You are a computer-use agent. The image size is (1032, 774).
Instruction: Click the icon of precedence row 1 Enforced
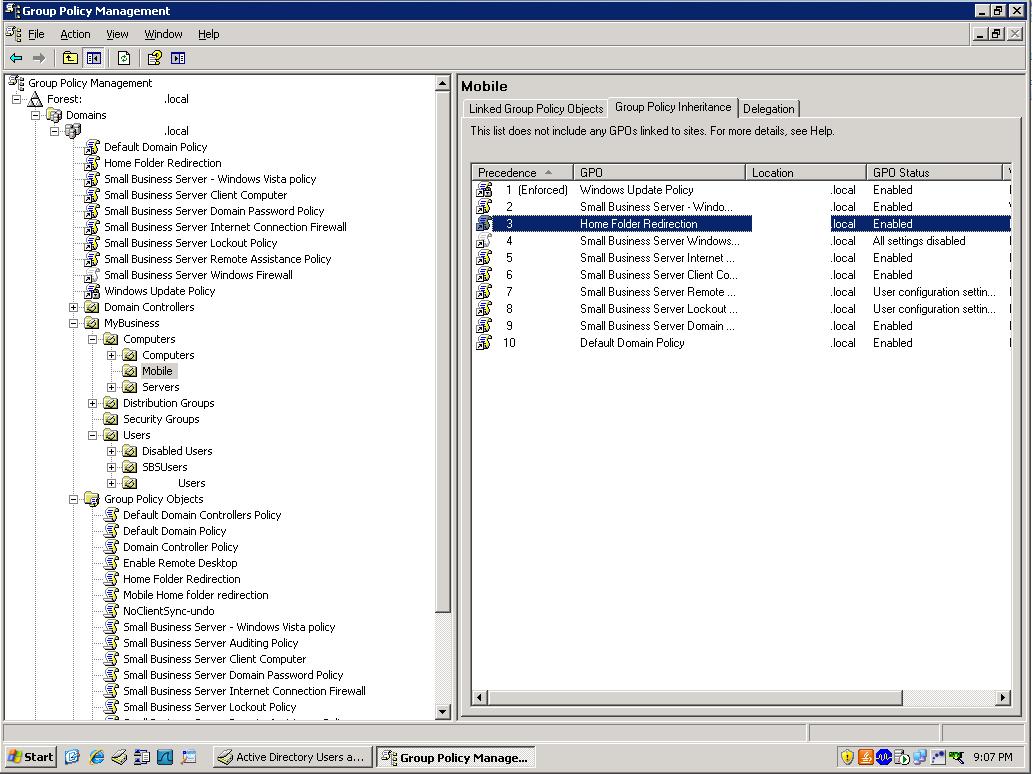click(x=484, y=190)
